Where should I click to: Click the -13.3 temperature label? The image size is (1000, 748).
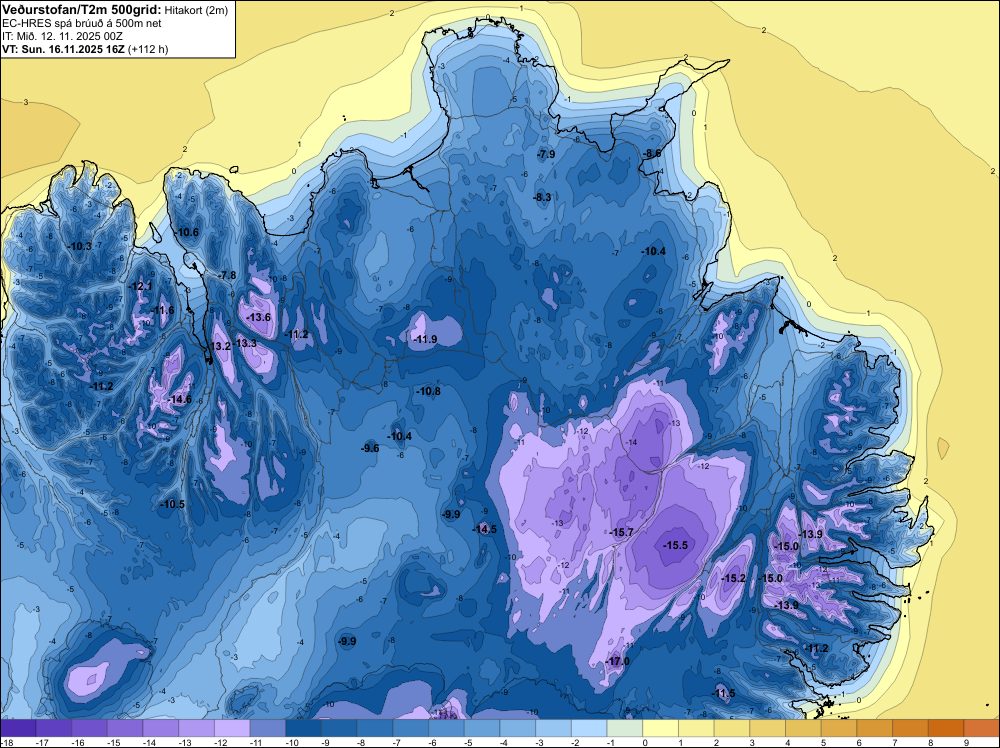pyautogui.click(x=245, y=343)
